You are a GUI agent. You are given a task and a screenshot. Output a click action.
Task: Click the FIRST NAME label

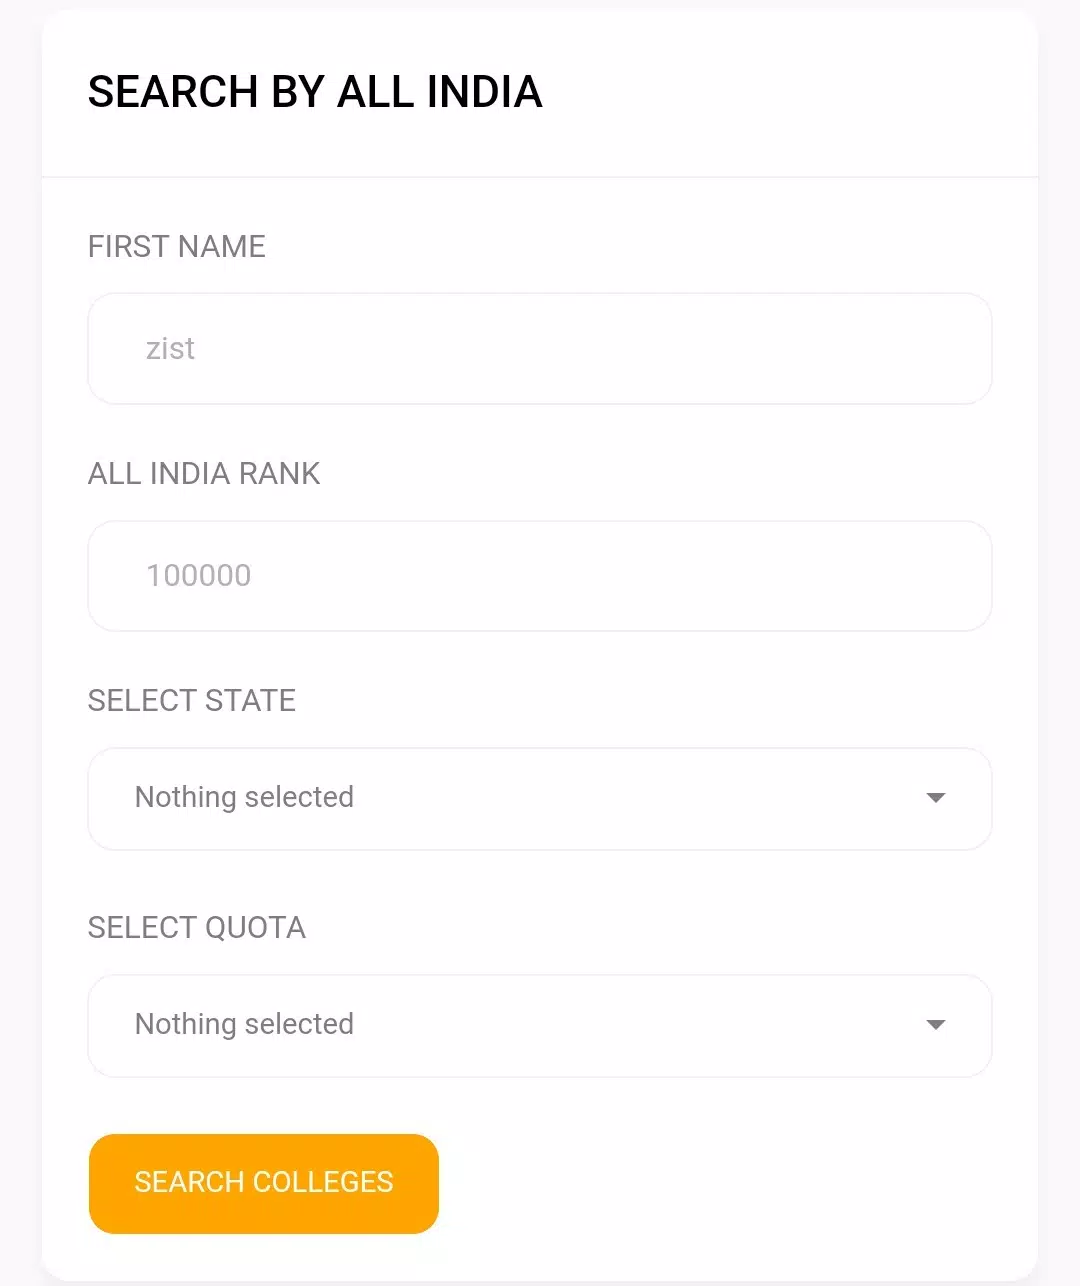[x=177, y=246]
